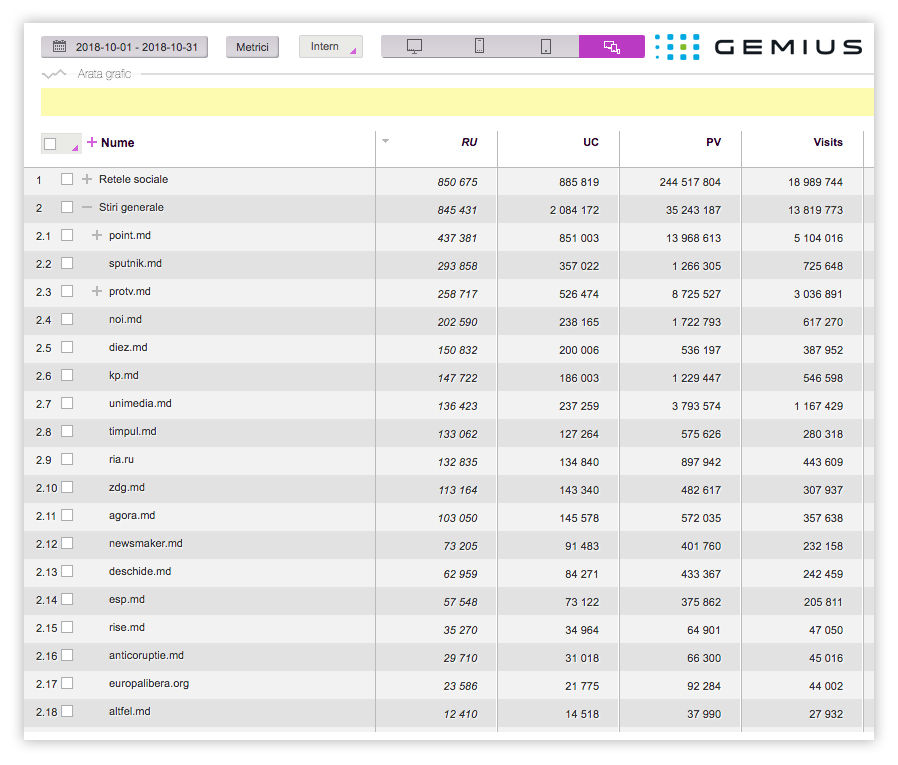
Task: Select the phone device filter icon
Action: [480, 46]
